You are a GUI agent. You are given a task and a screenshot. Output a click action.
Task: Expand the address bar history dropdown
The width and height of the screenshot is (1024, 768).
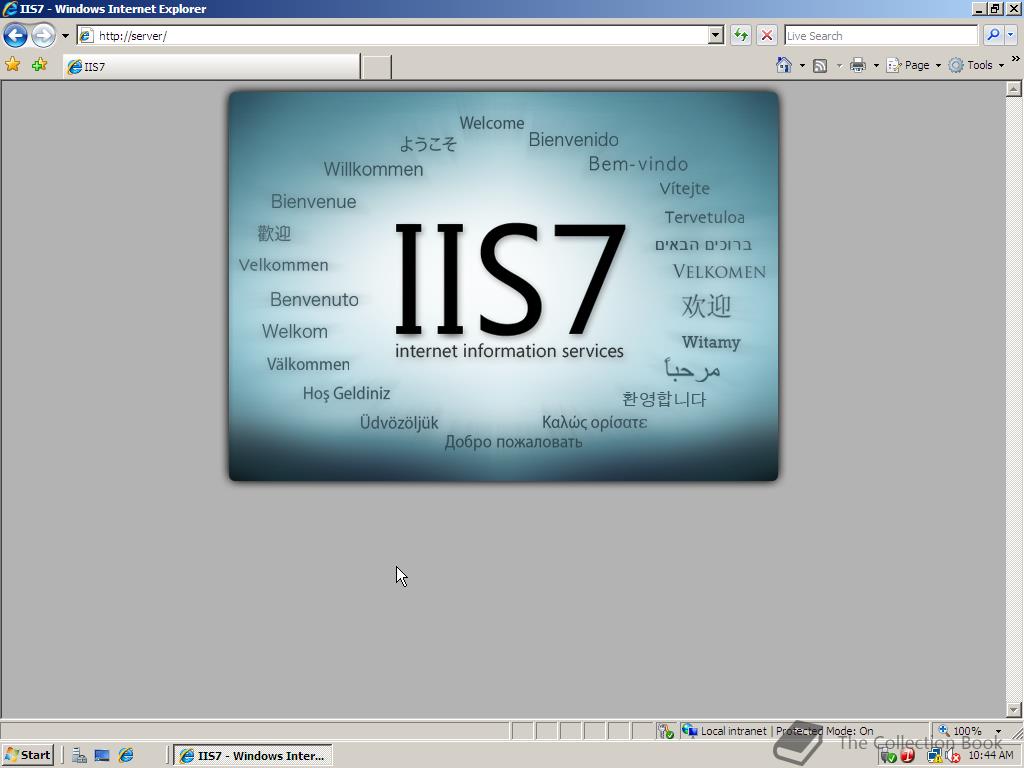pyautogui.click(x=716, y=35)
